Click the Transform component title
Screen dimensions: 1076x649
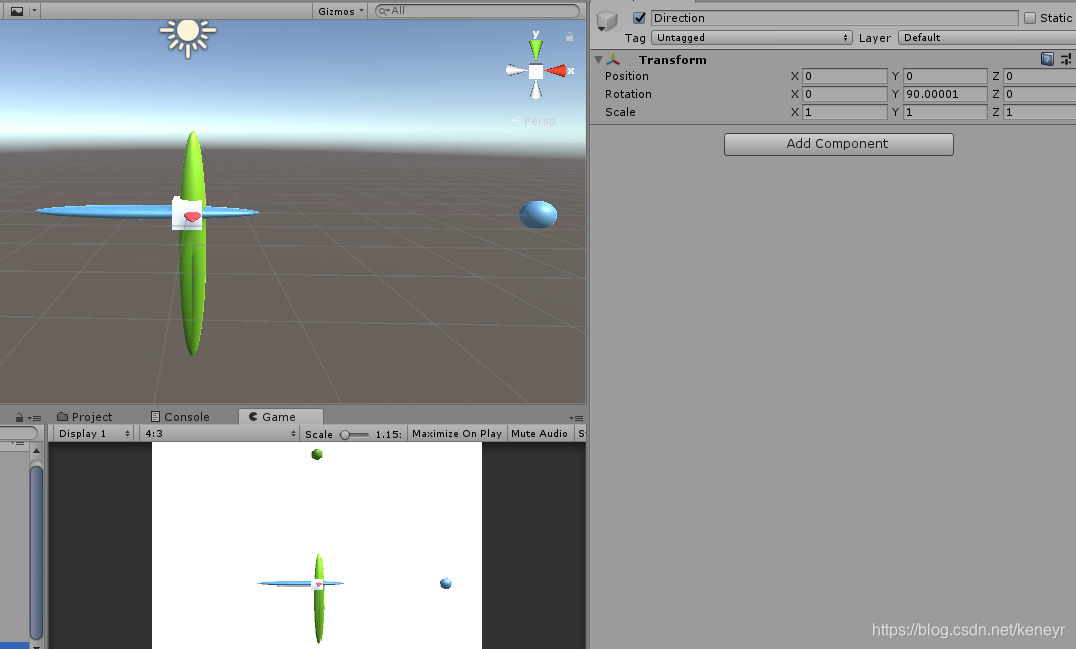coord(672,60)
